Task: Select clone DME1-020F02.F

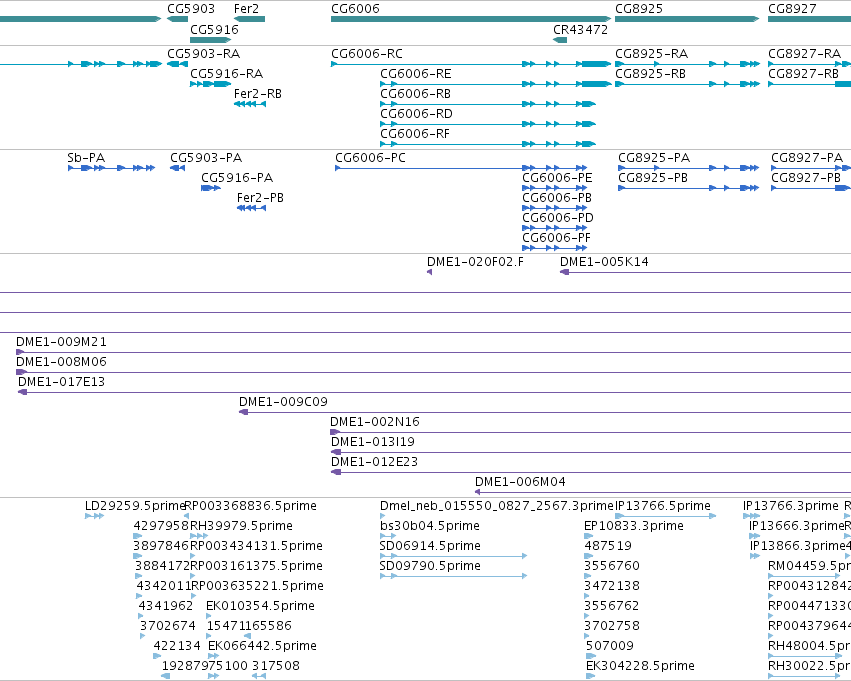Action: tap(475, 262)
